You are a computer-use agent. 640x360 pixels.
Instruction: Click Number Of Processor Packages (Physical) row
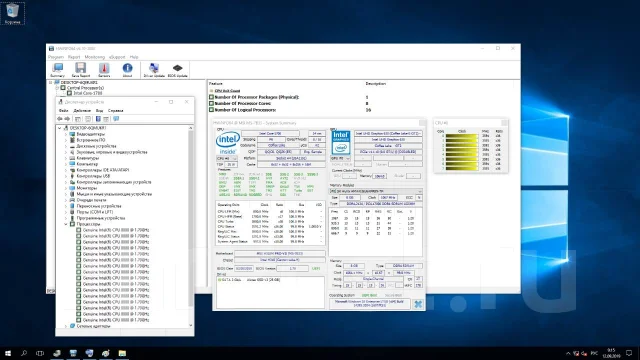click(x=257, y=97)
